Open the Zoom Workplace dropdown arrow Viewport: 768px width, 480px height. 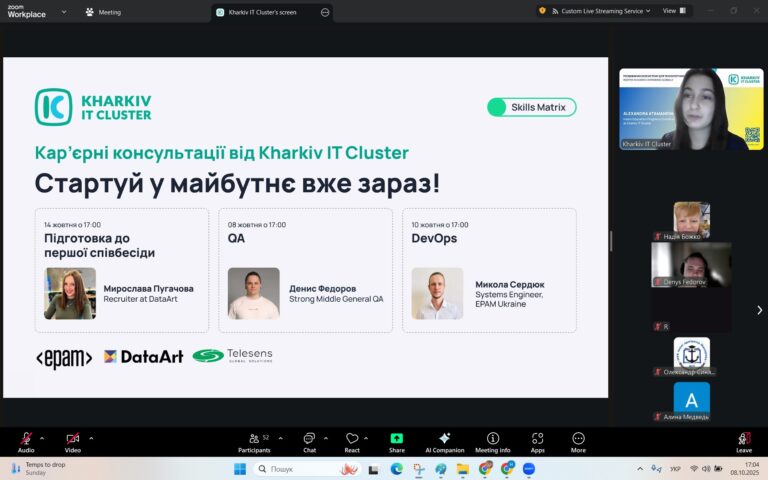point(64,12)
